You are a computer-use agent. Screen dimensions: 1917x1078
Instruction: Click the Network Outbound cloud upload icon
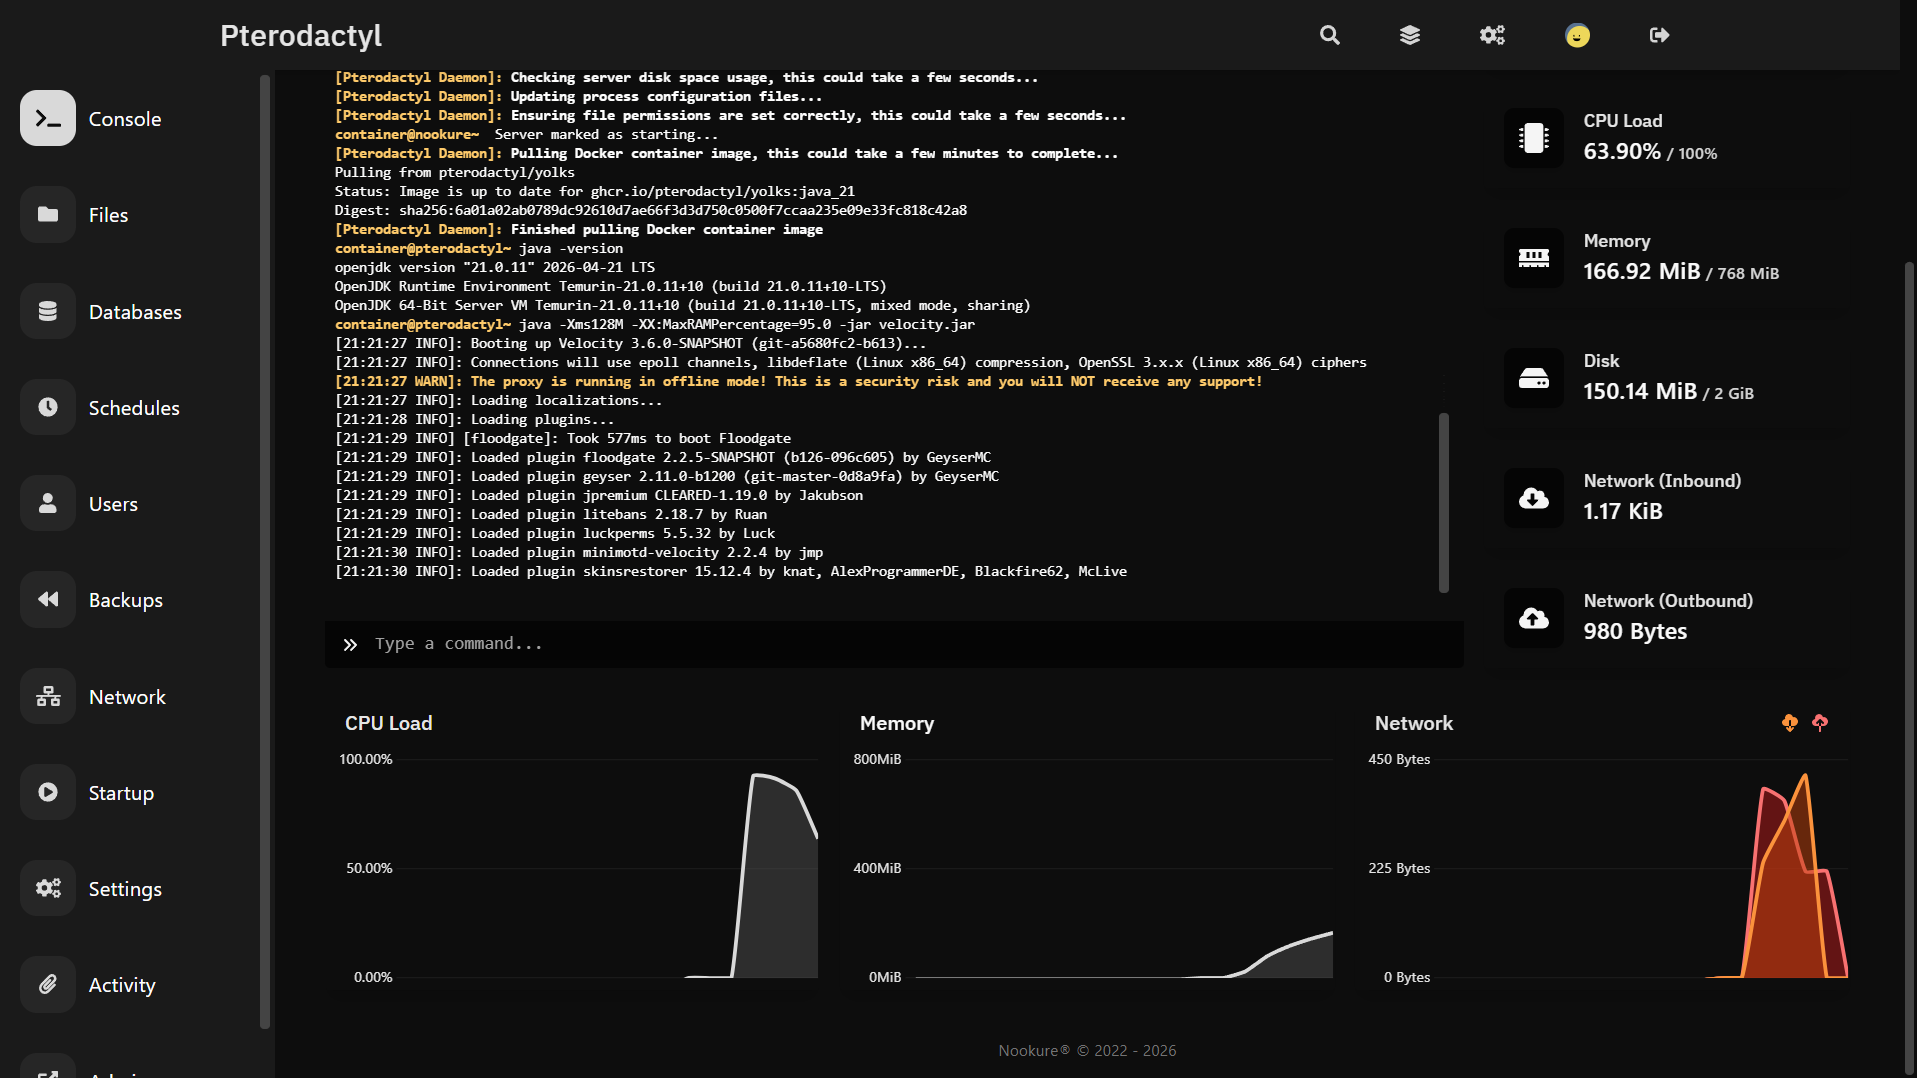click(1533, 618)
